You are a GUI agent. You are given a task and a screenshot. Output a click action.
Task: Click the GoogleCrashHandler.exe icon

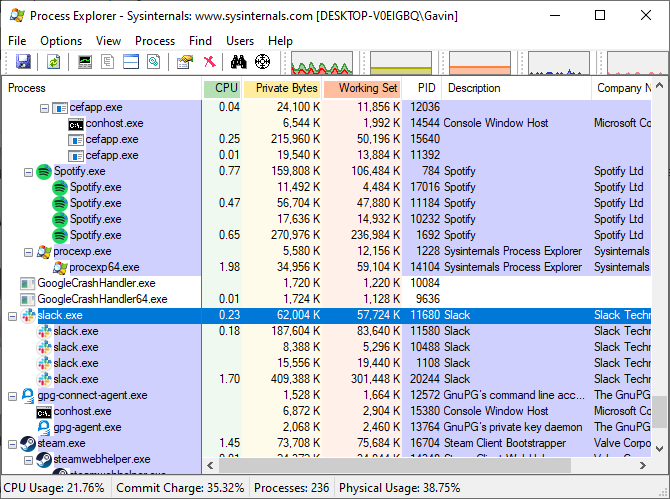(28, 284)
